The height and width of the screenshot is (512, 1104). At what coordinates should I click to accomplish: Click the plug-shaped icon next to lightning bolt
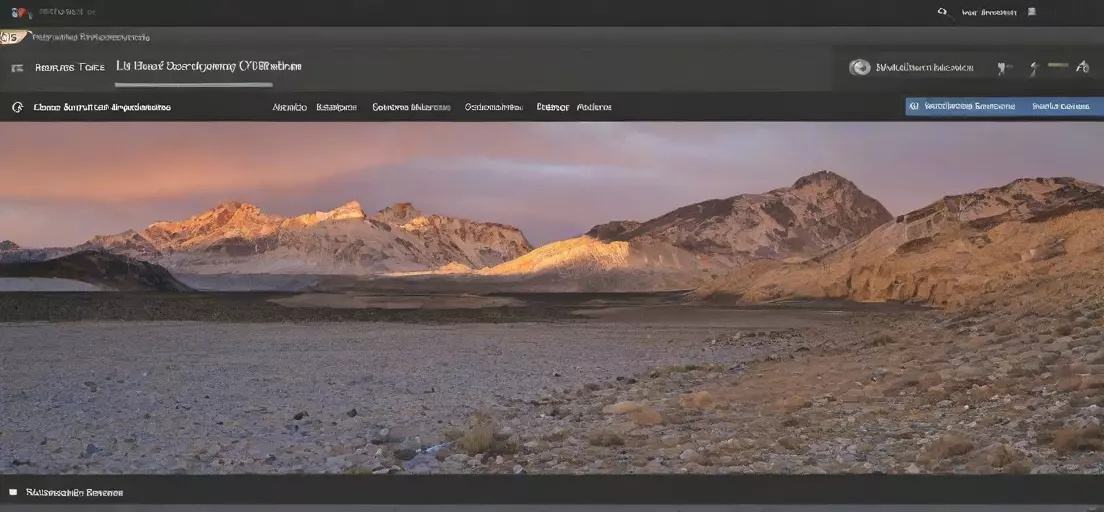(1004, 68)
